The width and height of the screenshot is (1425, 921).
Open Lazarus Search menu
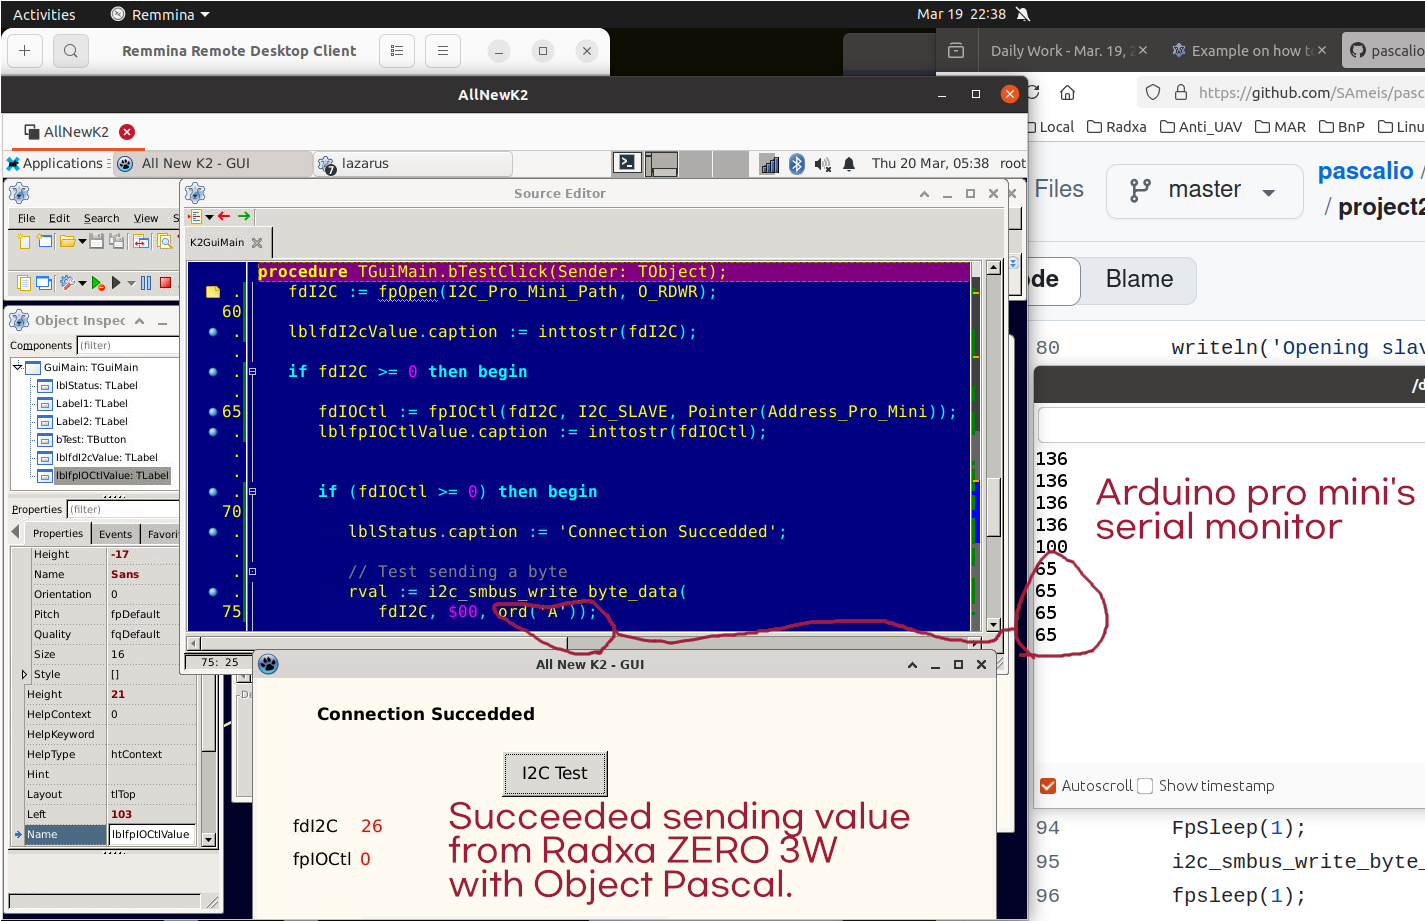point(101,218)
